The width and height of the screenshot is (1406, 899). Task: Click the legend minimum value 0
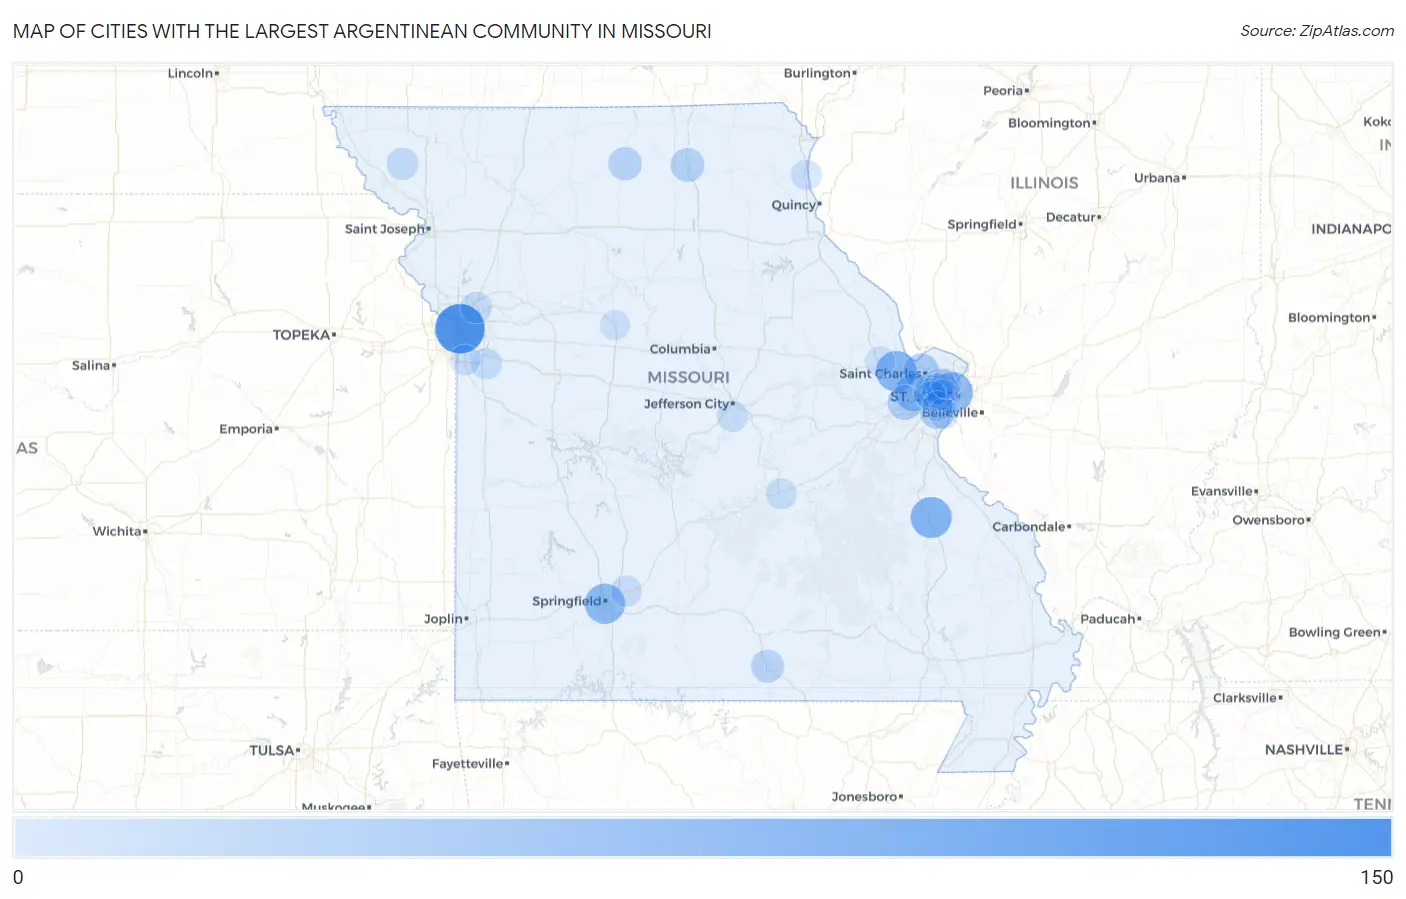click(18, 877)
